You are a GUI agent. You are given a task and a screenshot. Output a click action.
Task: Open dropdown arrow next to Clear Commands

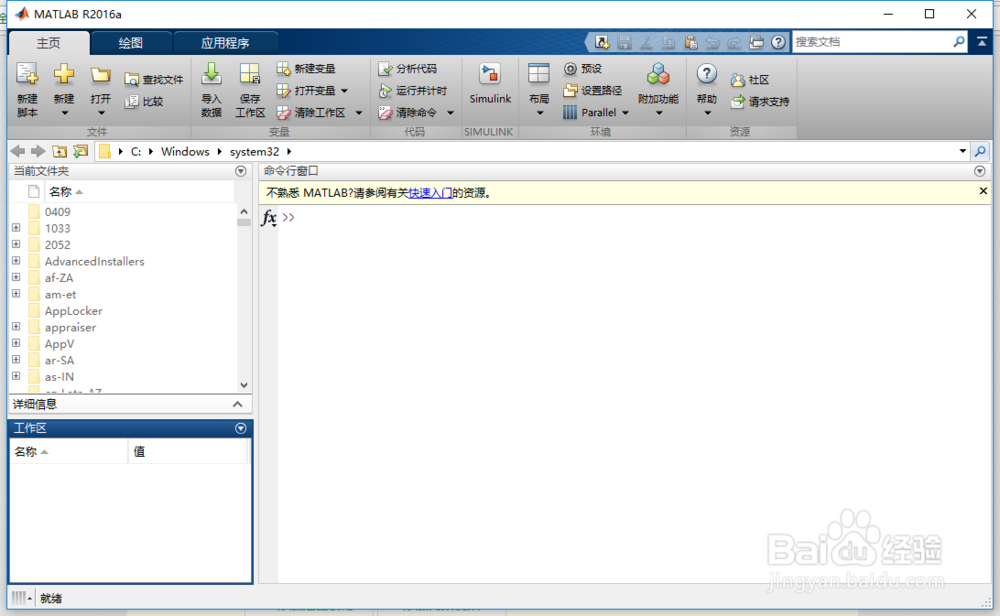[450, 113]
